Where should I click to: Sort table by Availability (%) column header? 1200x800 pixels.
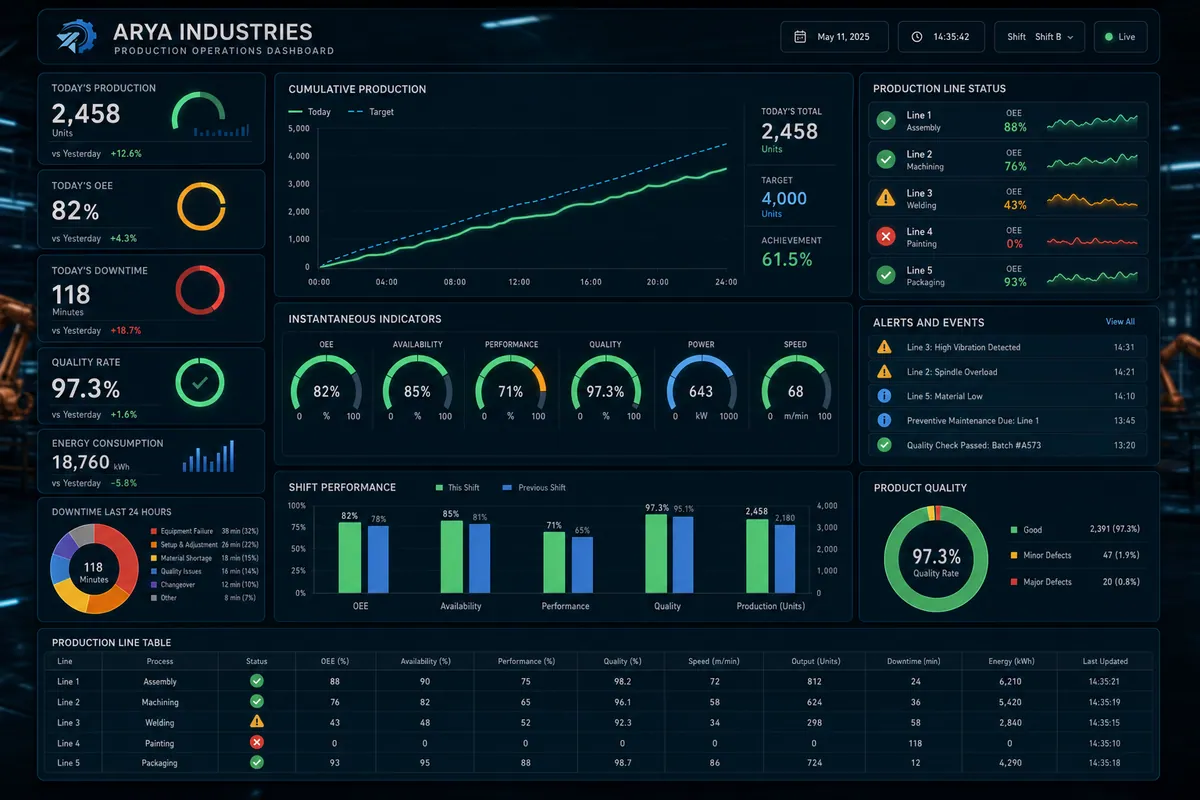(x=425, y=661)
